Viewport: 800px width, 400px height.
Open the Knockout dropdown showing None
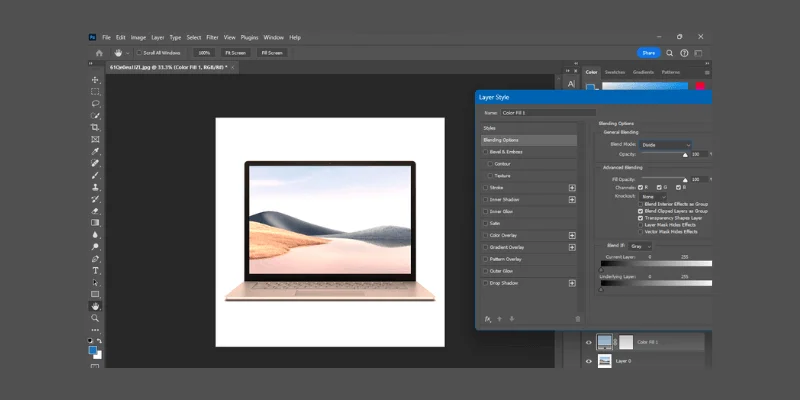click(x=653, y=196)
